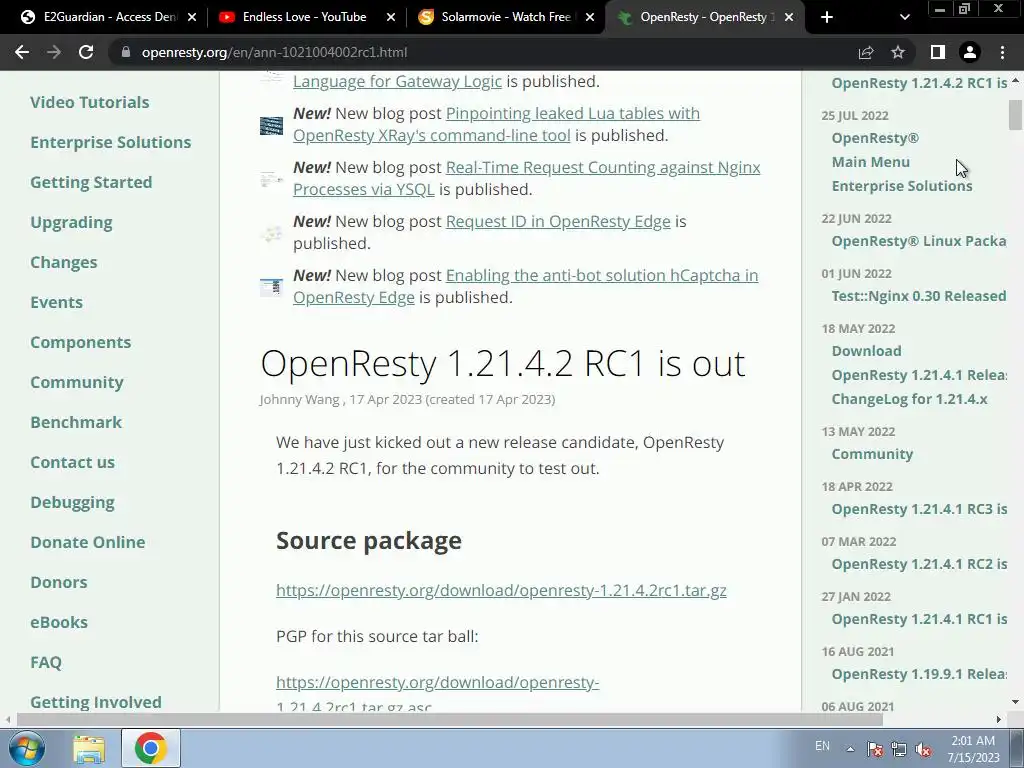This screenshot has width=1024, height=768.
Task: Open Changes sidebar link
Action: click(63, 263)
